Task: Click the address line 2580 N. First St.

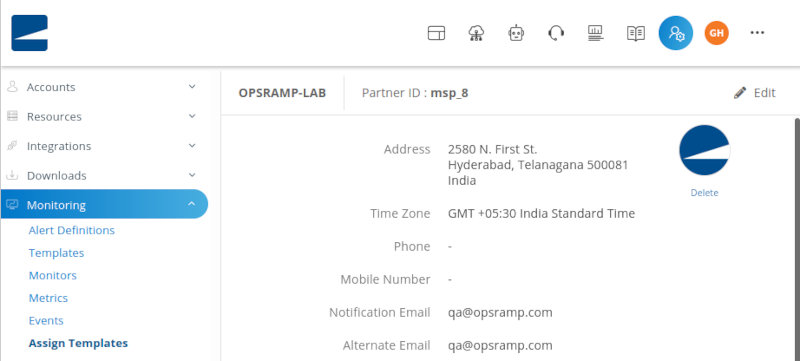Action: pyautogui.click(x=492, y=149)
